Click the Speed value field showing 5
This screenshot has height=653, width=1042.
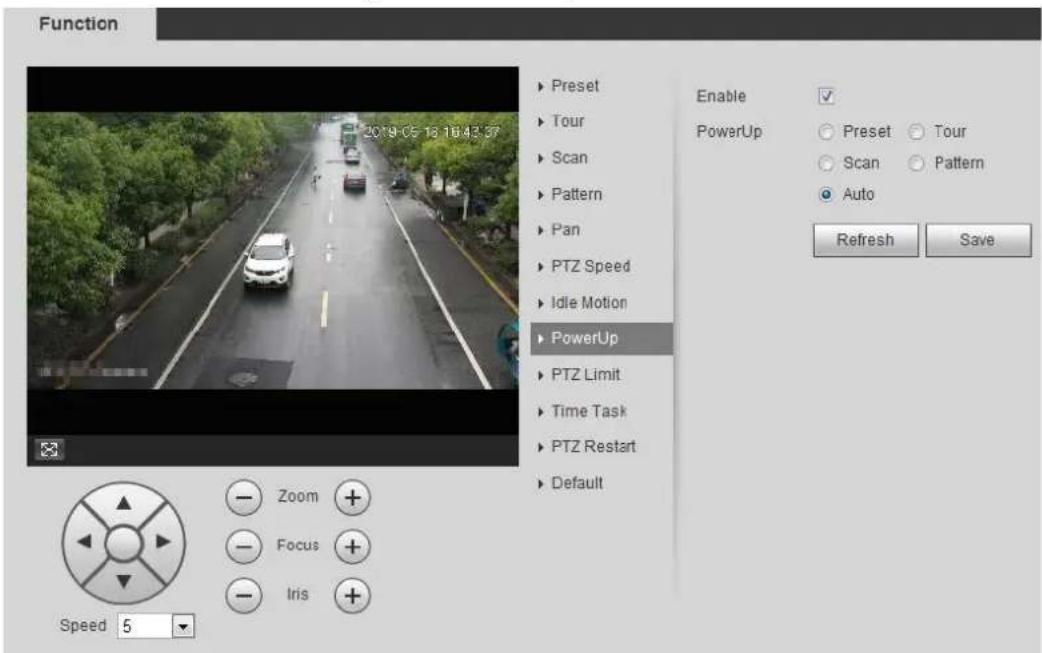[145, 626]
